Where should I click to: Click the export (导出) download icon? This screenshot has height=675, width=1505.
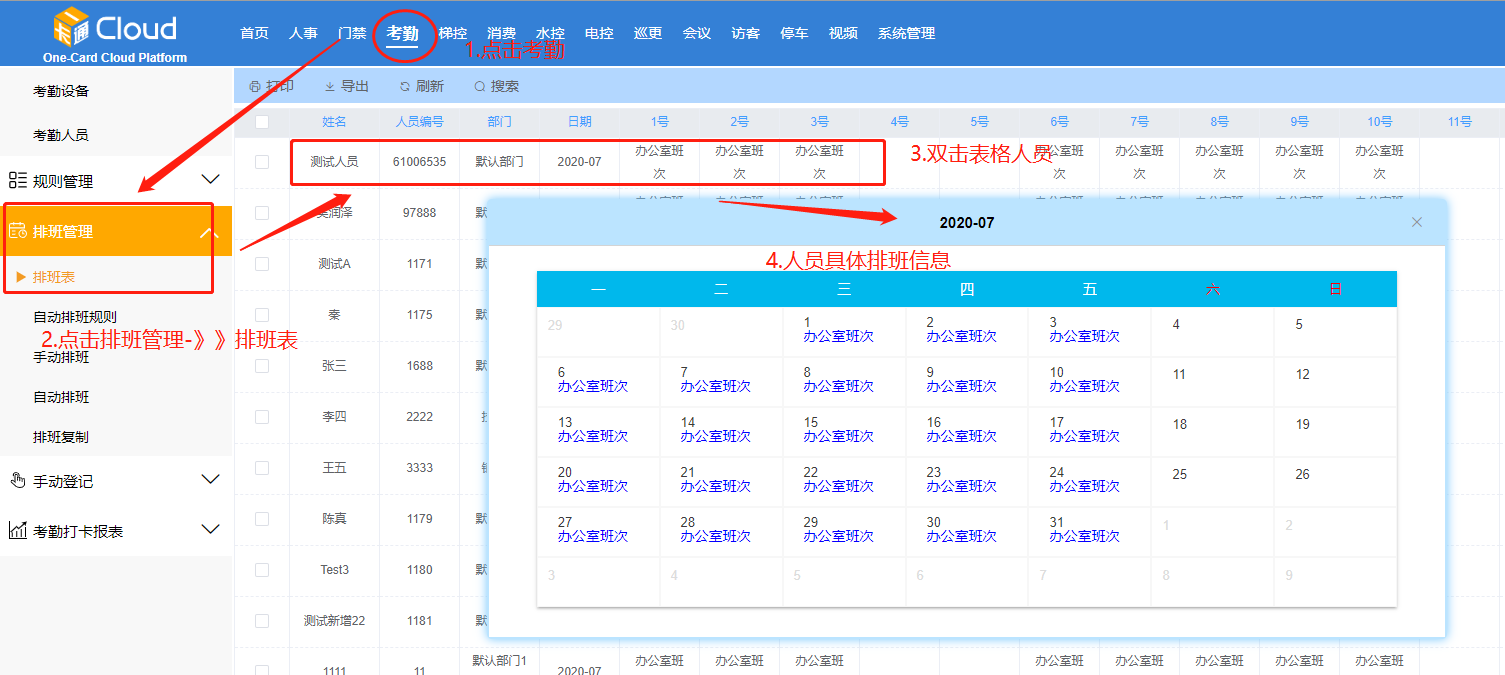[330, 87]
